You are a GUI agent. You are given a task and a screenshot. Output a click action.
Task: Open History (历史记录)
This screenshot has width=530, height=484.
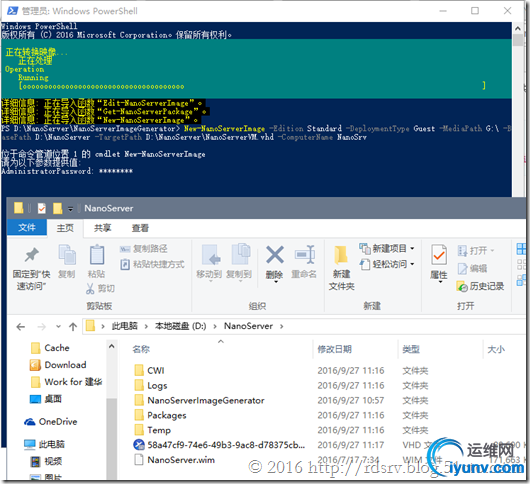(x=480, y=286)
